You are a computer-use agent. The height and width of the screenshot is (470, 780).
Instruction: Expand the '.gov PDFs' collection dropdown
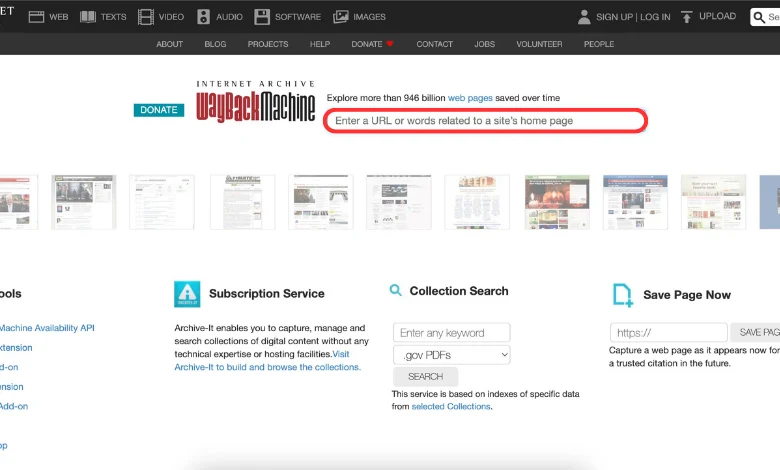[452, 355]
